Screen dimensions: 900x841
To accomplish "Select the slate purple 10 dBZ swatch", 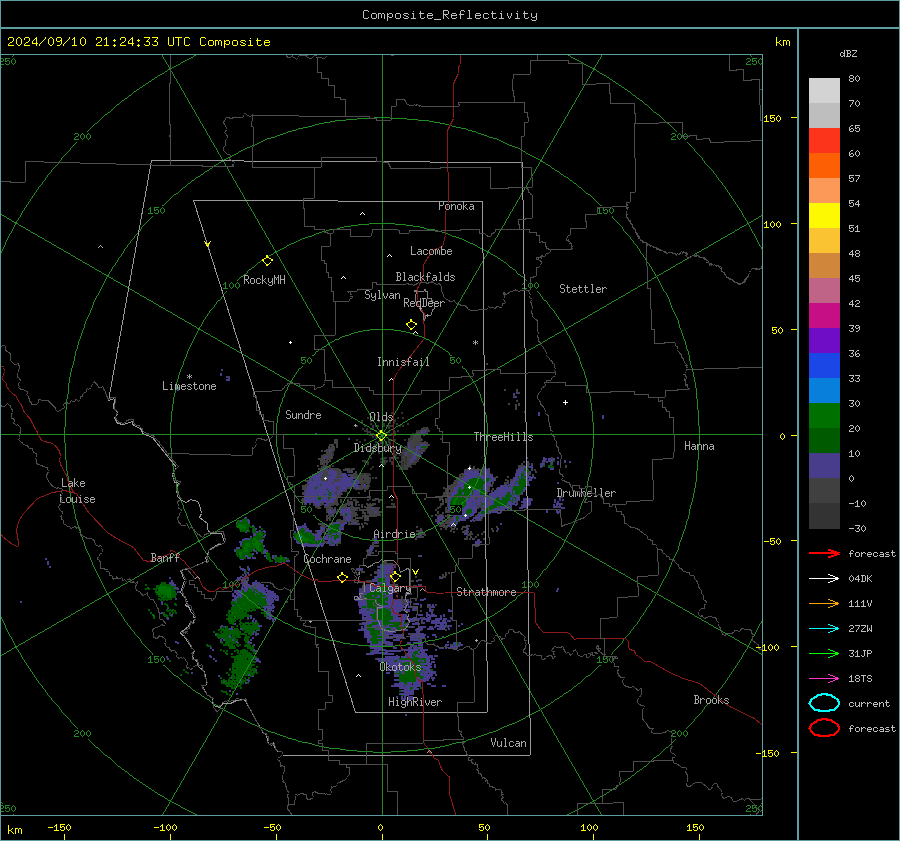I will [824, 466].
